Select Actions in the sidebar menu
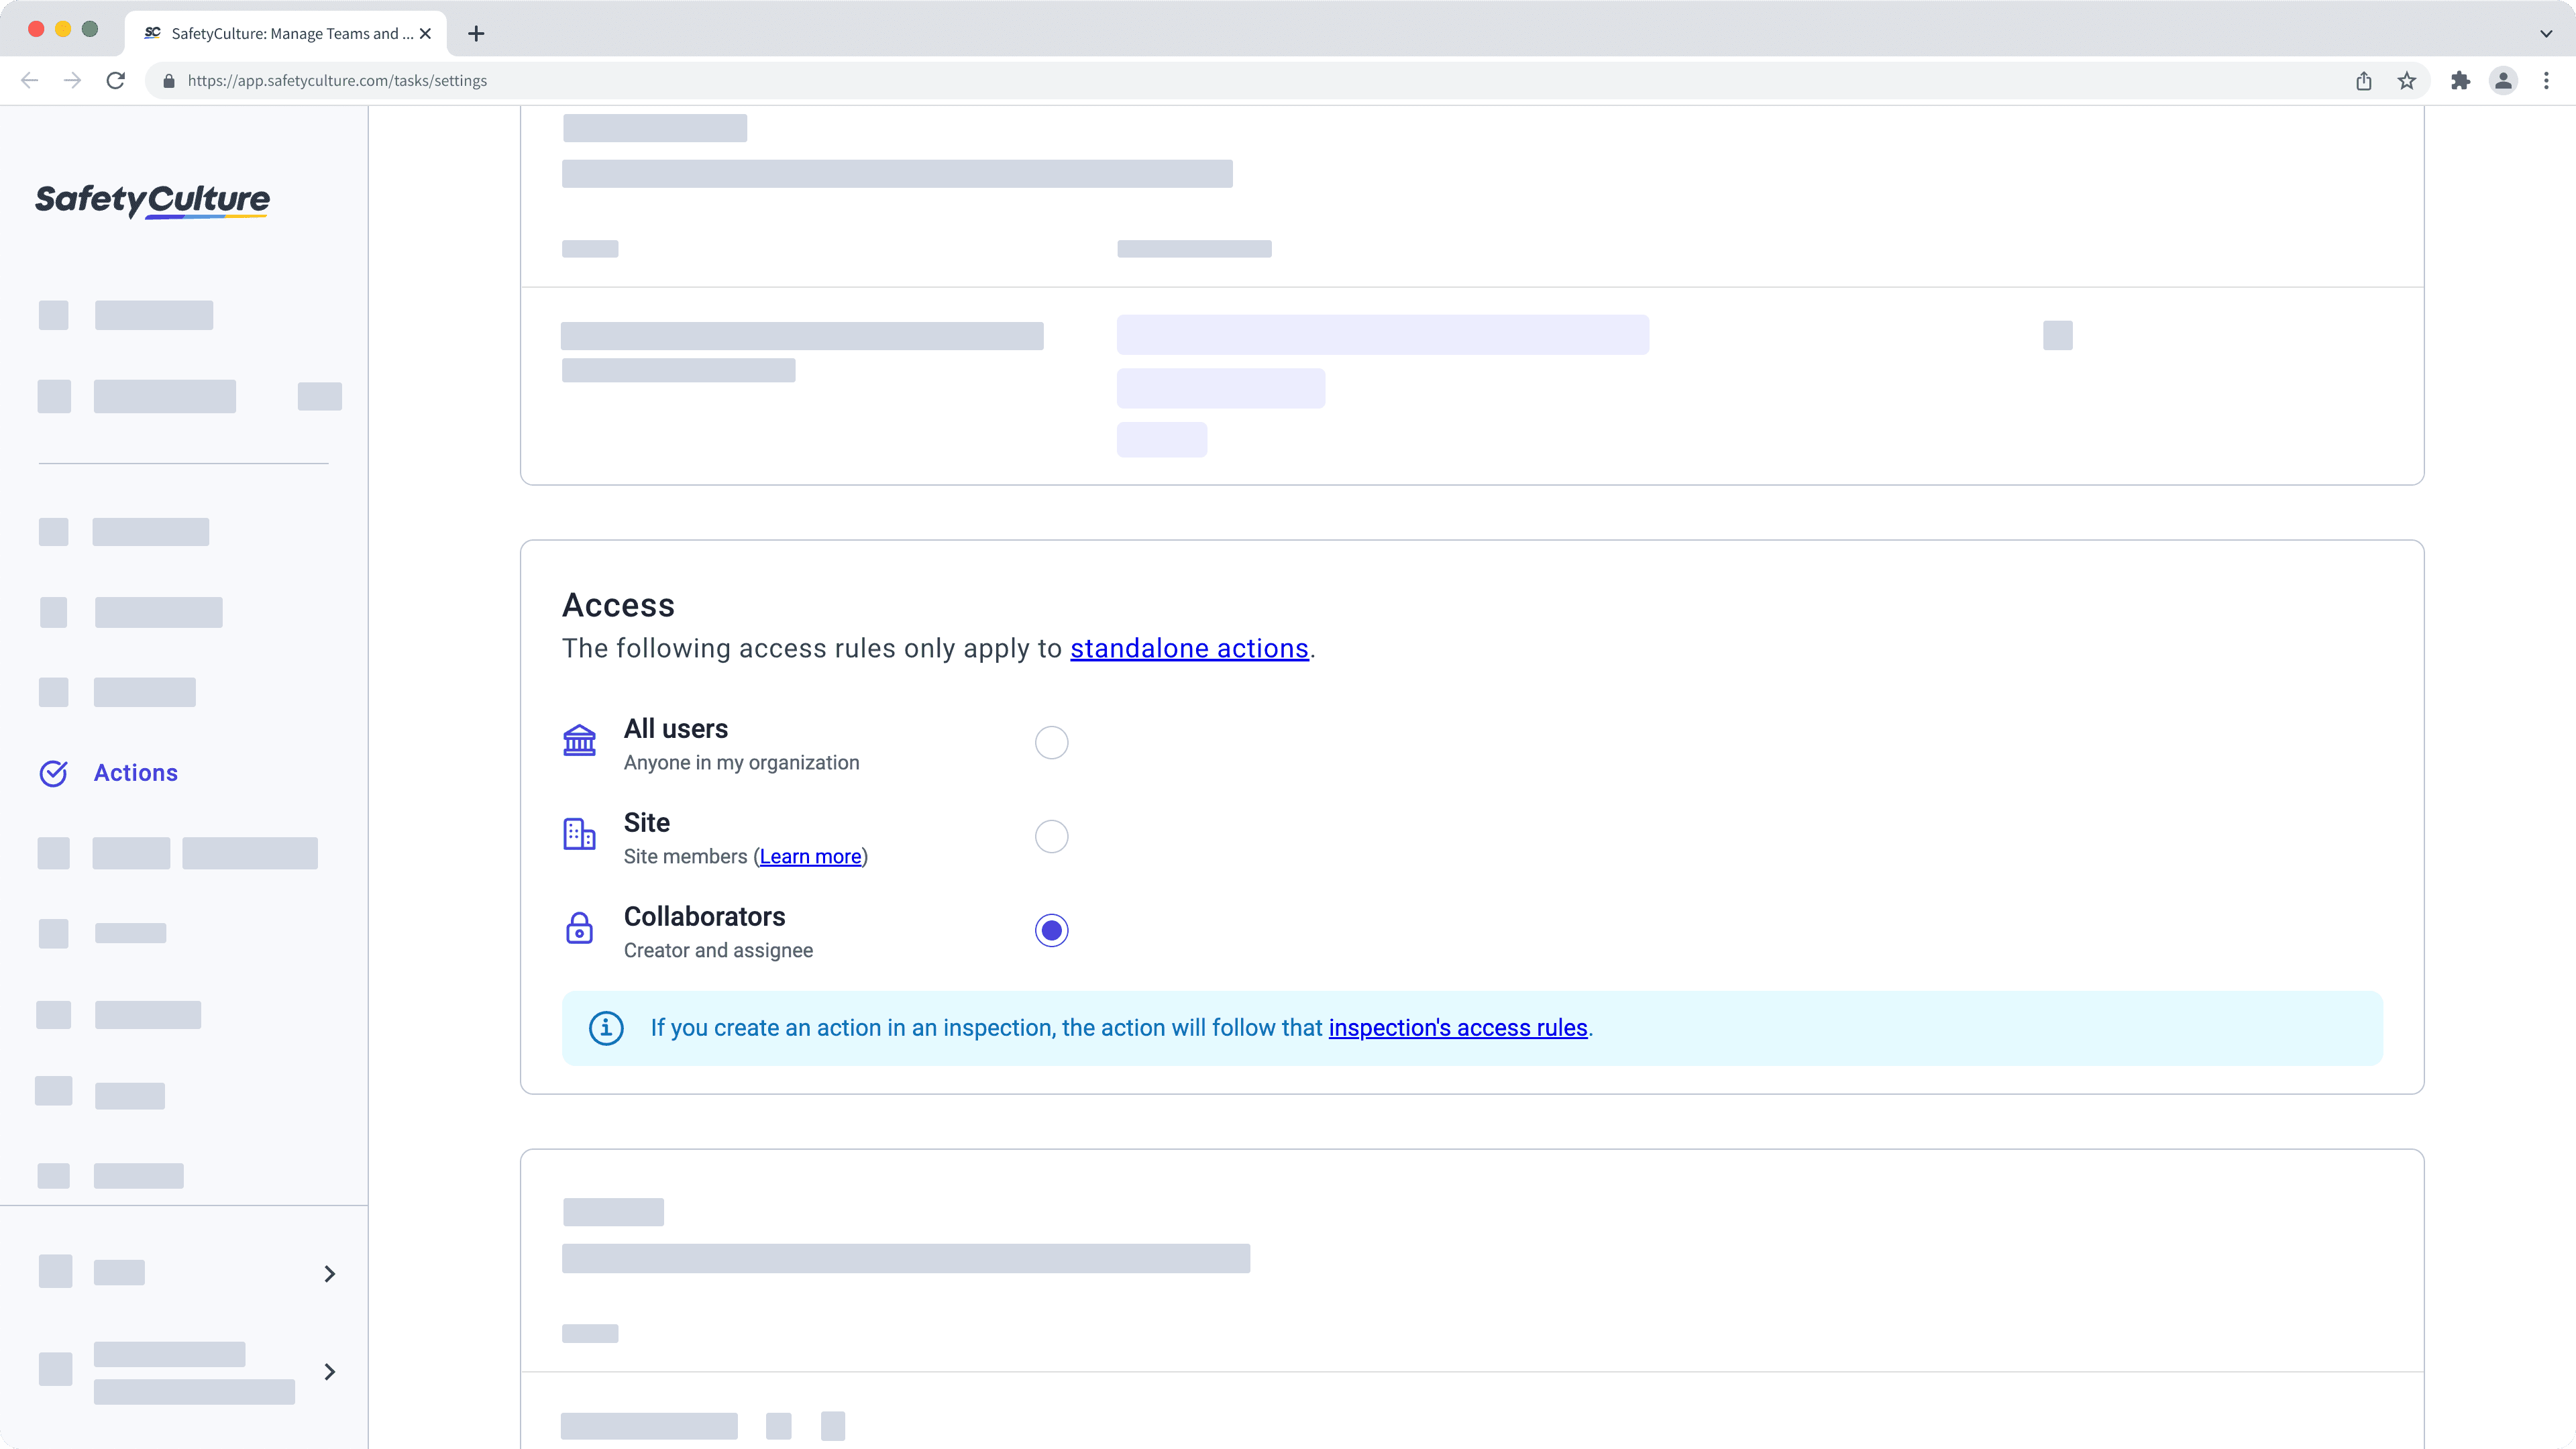Viewport: 2576px width, 1449px height. click(136, 773)
